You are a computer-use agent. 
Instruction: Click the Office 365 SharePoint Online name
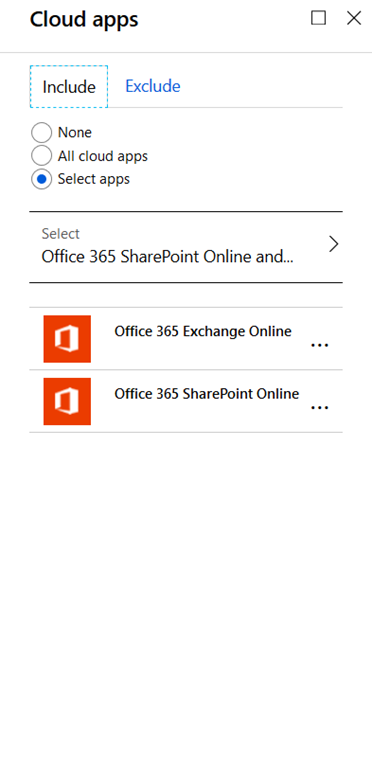tap(207, 394)
